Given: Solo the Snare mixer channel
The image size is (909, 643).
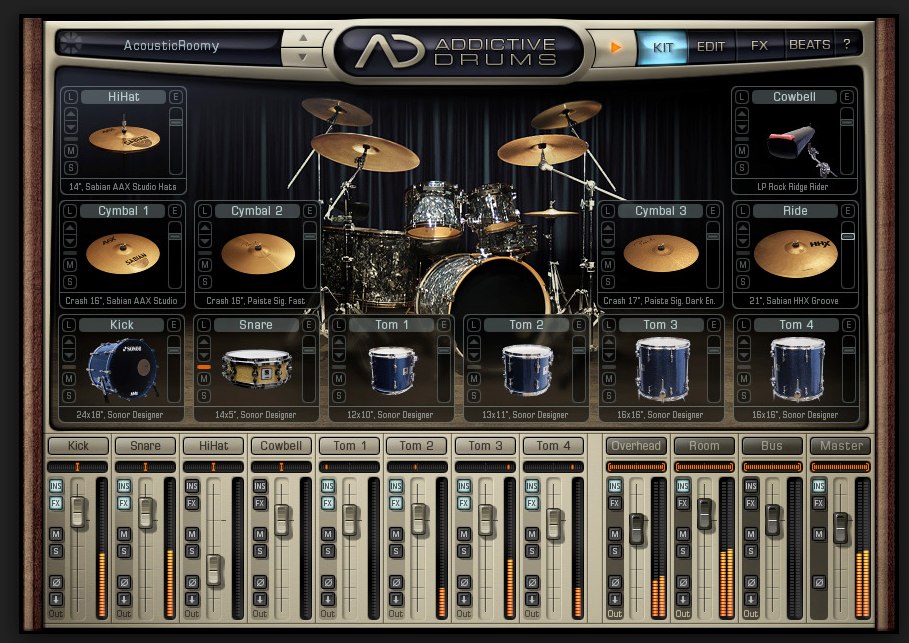Looking at the screenshot, I should click(x=124, y=551).
